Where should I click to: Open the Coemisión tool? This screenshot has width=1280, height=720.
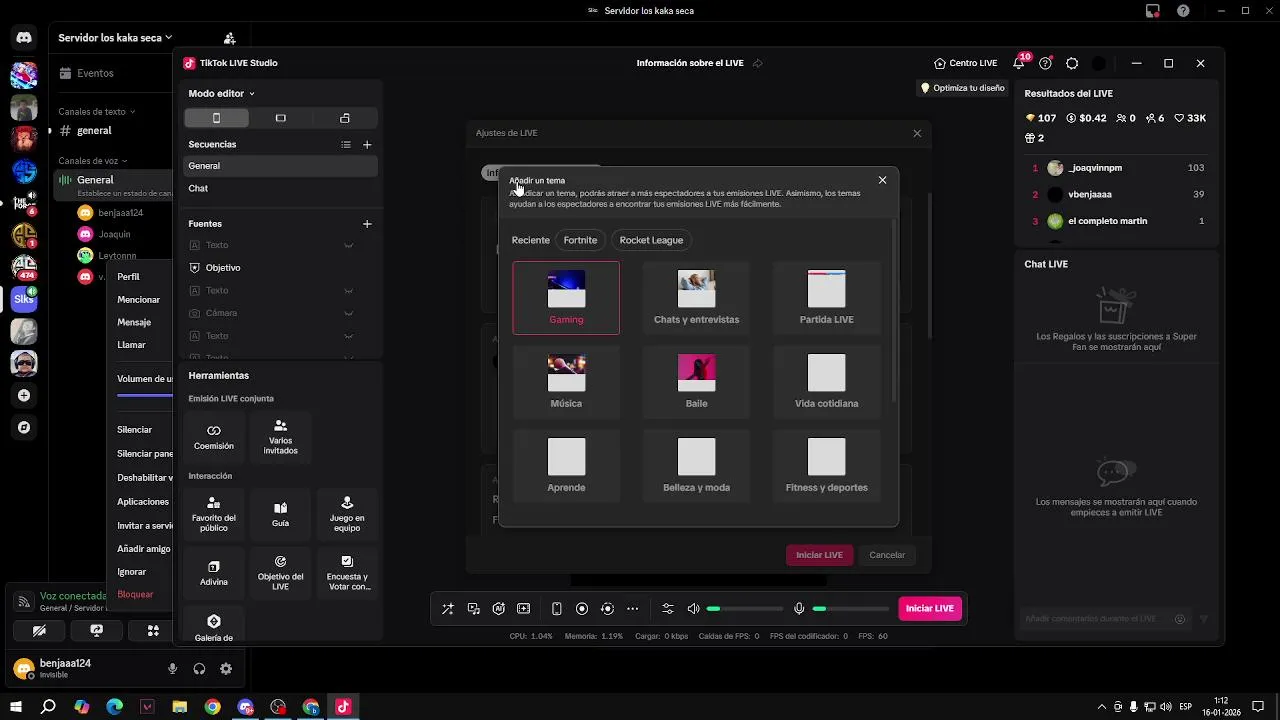pos(214,437)
